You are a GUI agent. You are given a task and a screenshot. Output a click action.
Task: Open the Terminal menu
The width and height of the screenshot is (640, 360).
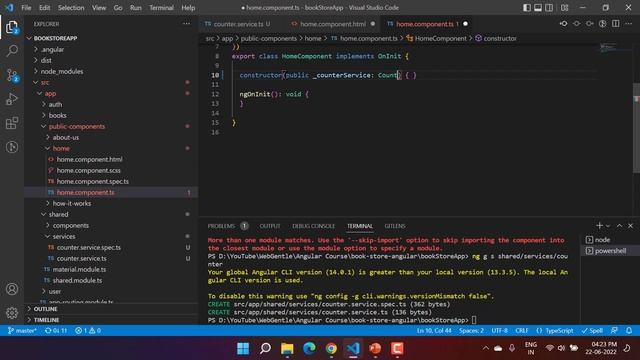161,8
